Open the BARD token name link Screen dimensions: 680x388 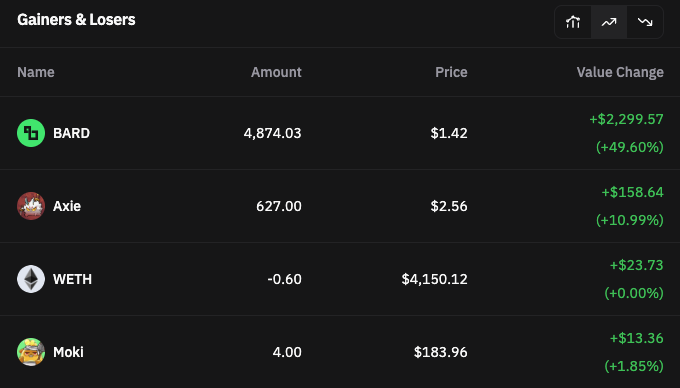tap(72, 133)
